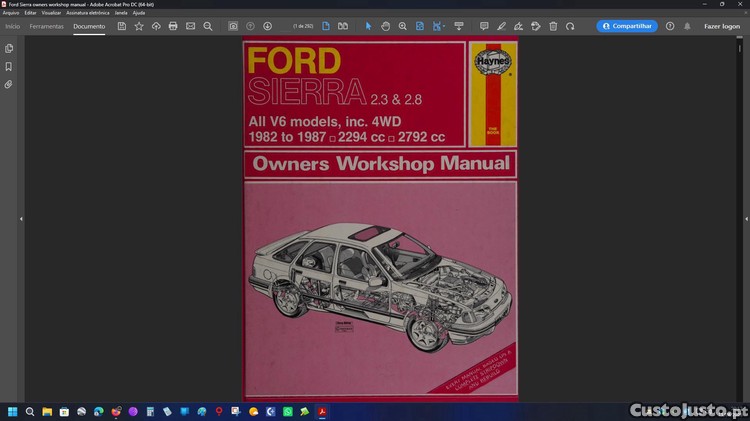Click the Compartilhar share button
The height and width of the screenshot is (421, 750).
(627, 26)
